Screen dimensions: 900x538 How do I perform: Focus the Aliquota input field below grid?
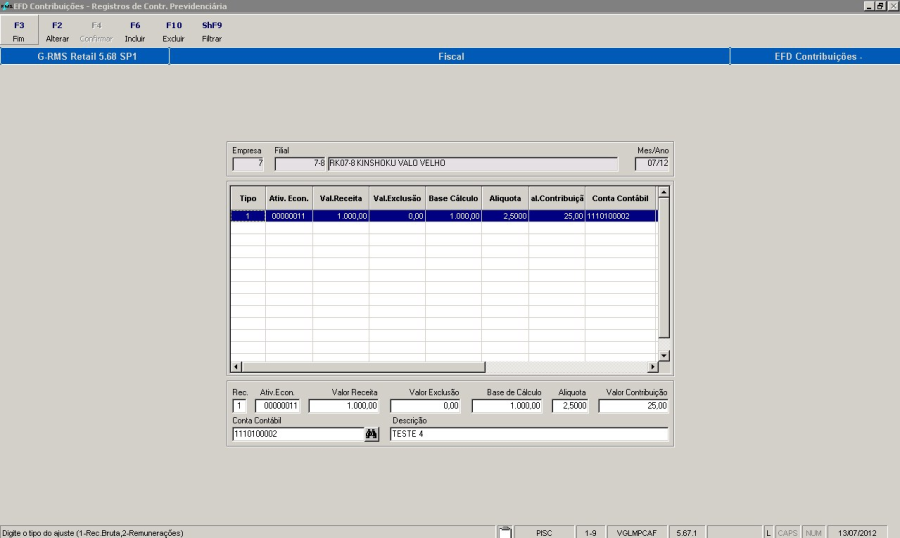[x=570, y=406]
